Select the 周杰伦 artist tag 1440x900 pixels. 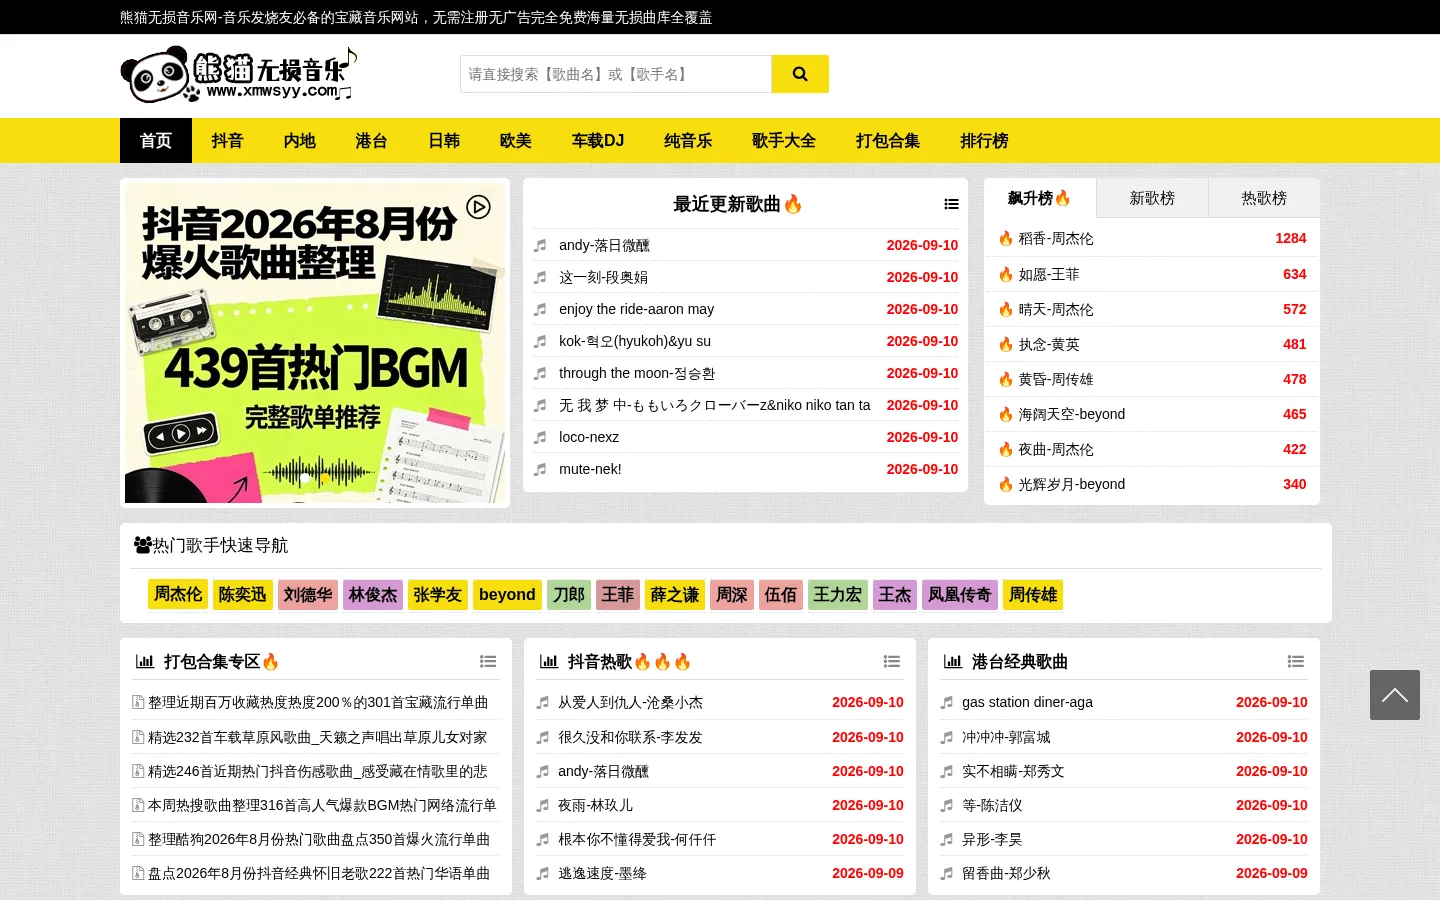pyautogui.click(x=178, y=594)
